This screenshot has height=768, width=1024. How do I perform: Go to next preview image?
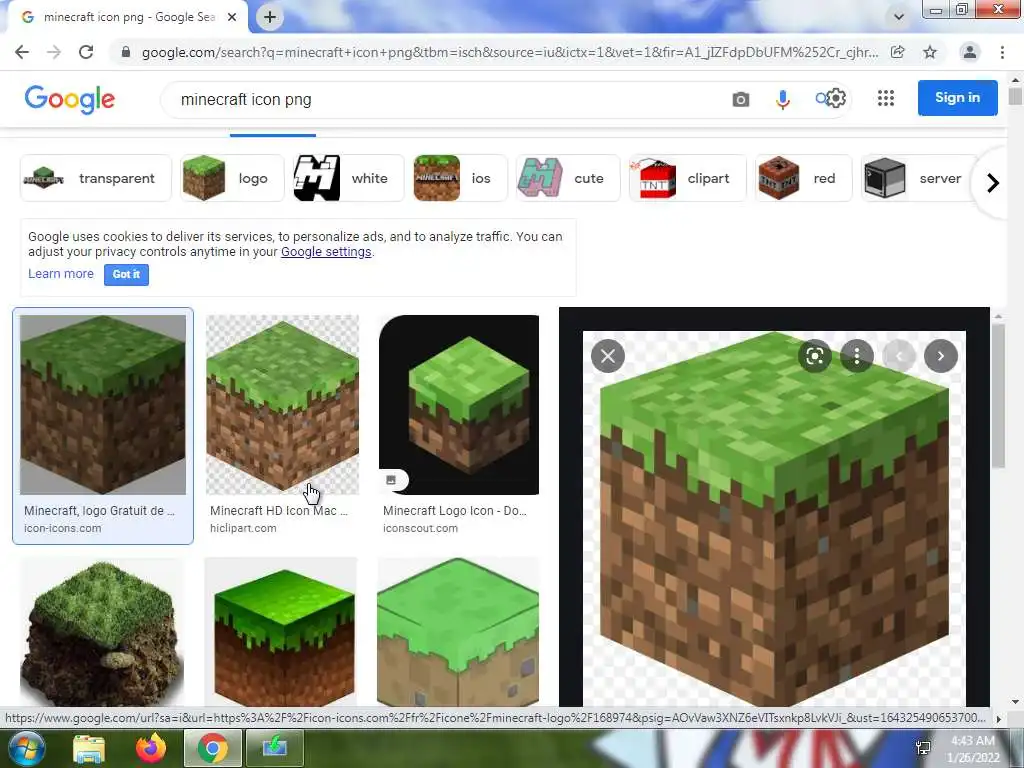[941, 356]
